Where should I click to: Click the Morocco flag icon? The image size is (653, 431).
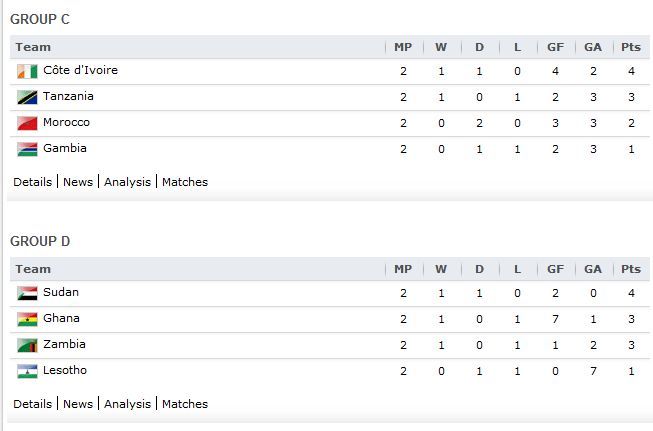point(27,123)
